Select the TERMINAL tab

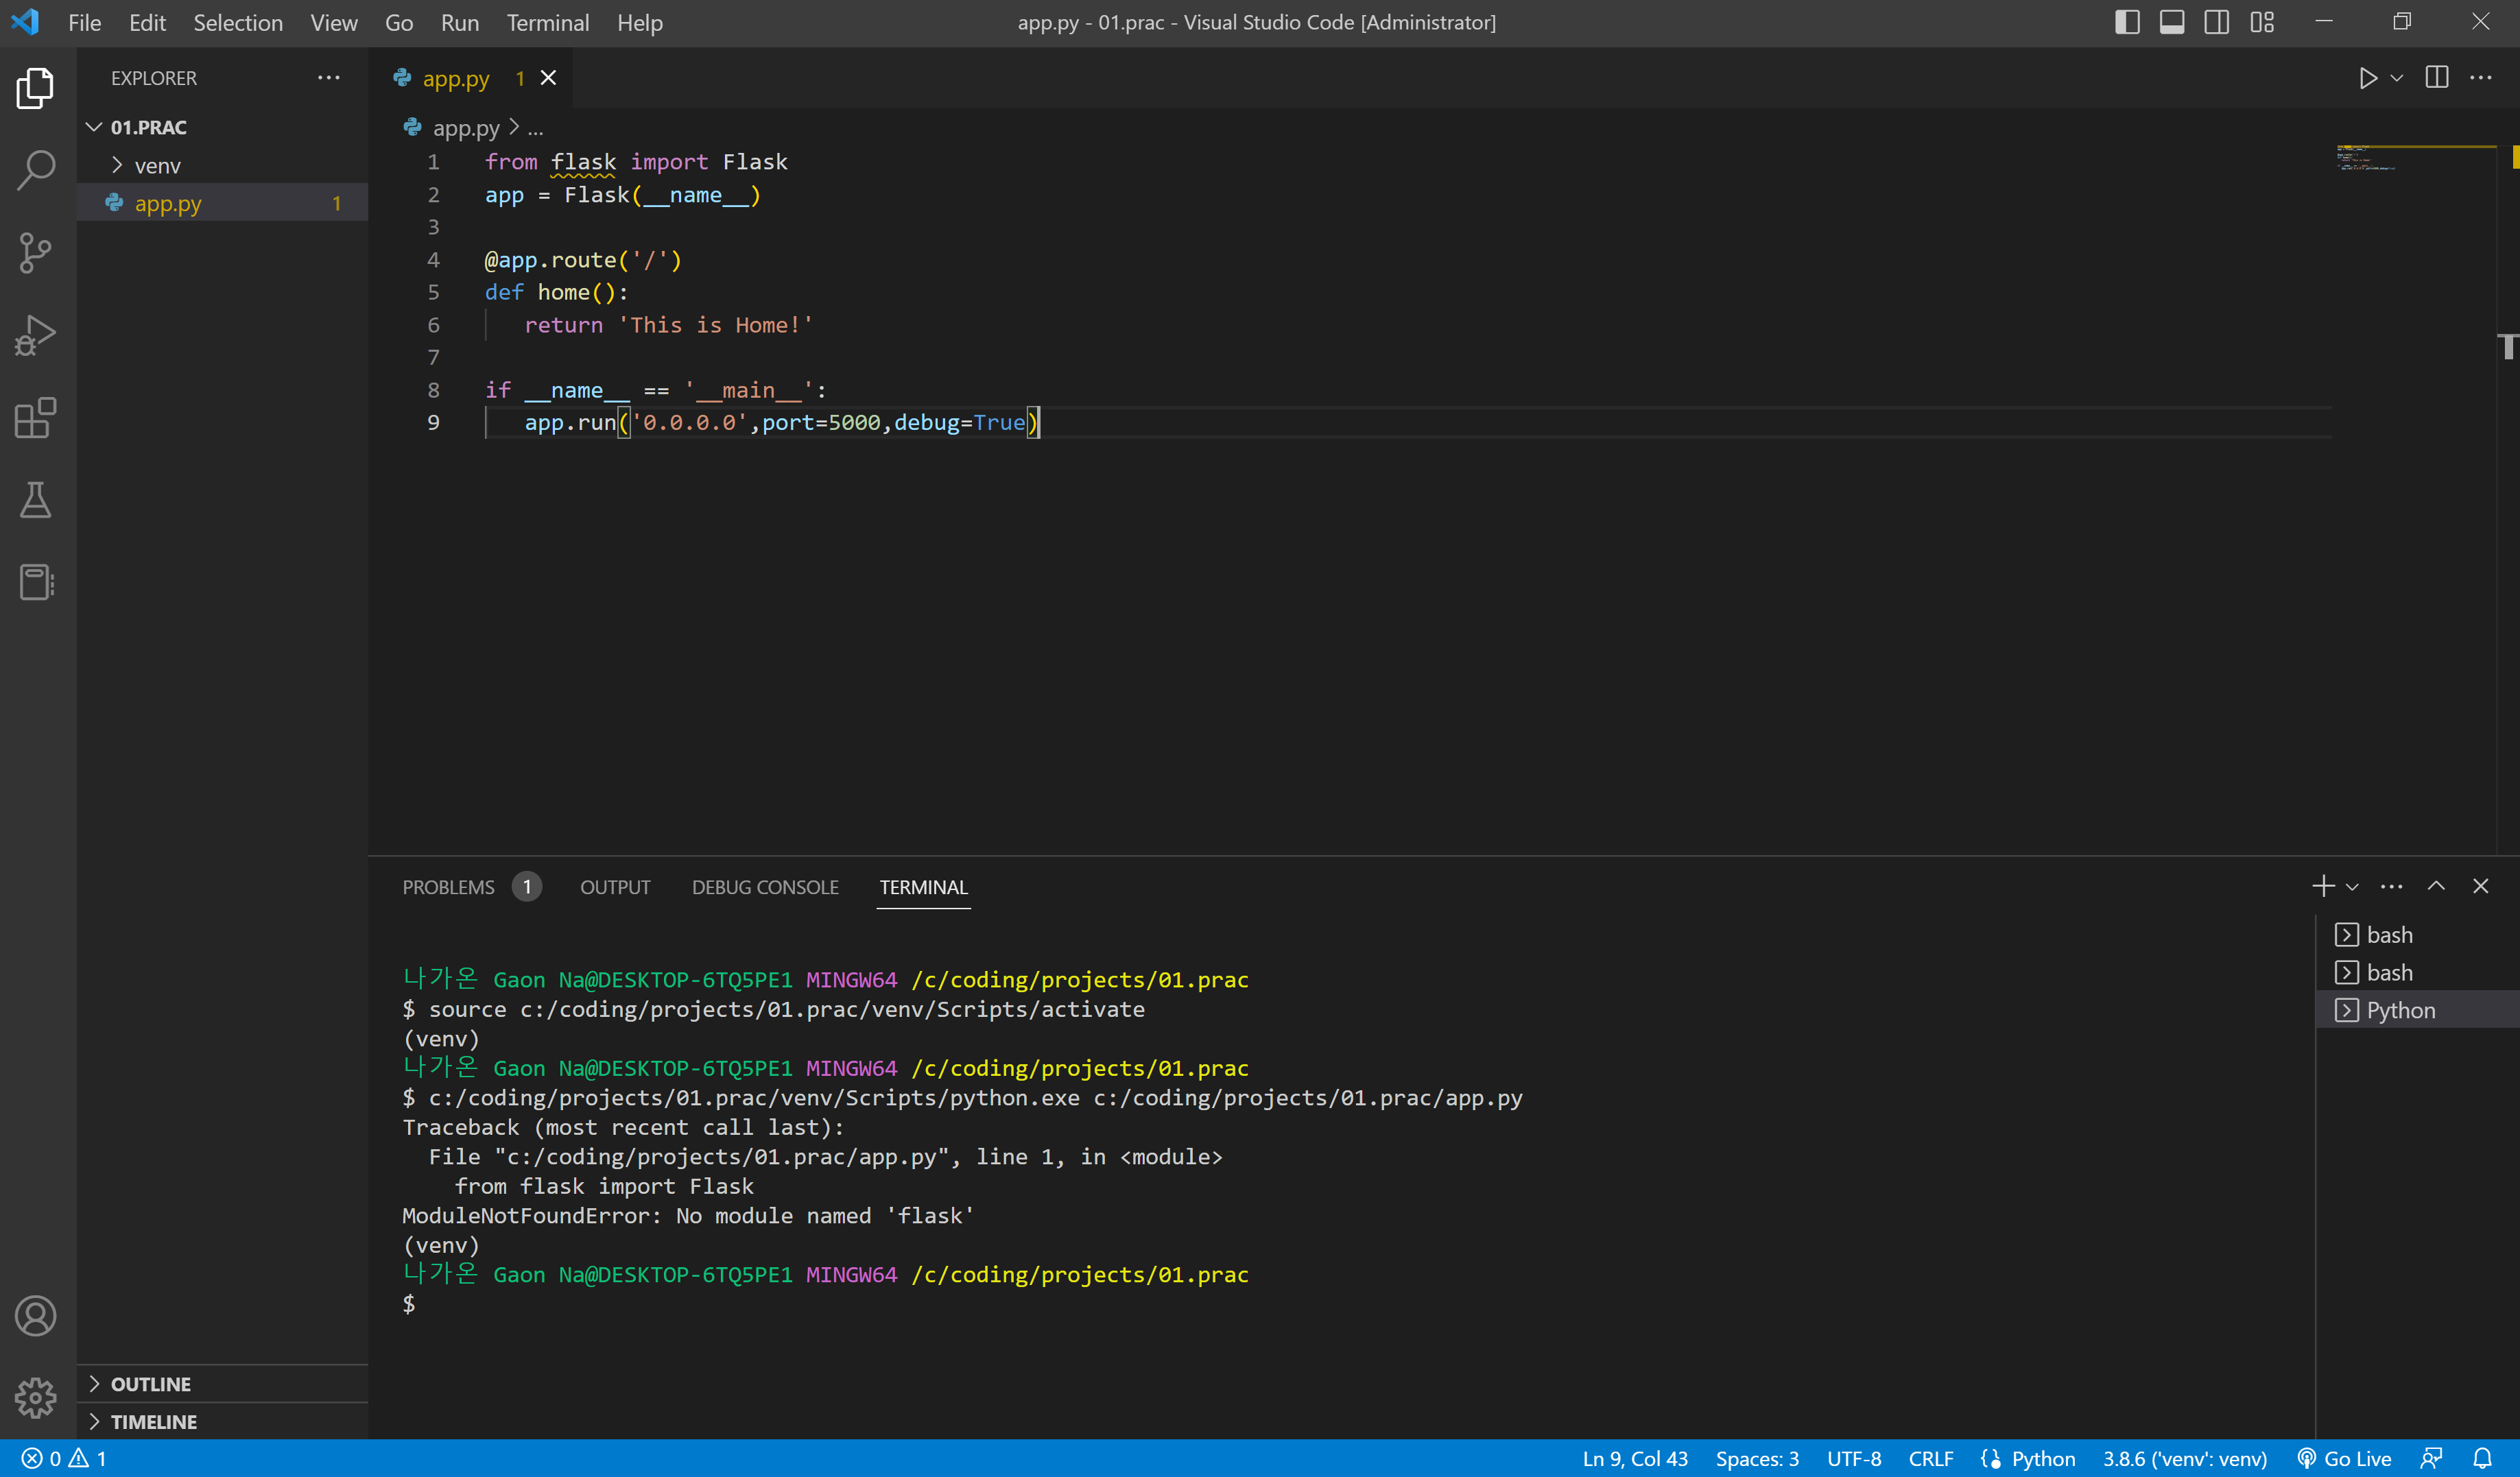pos(924,887)
